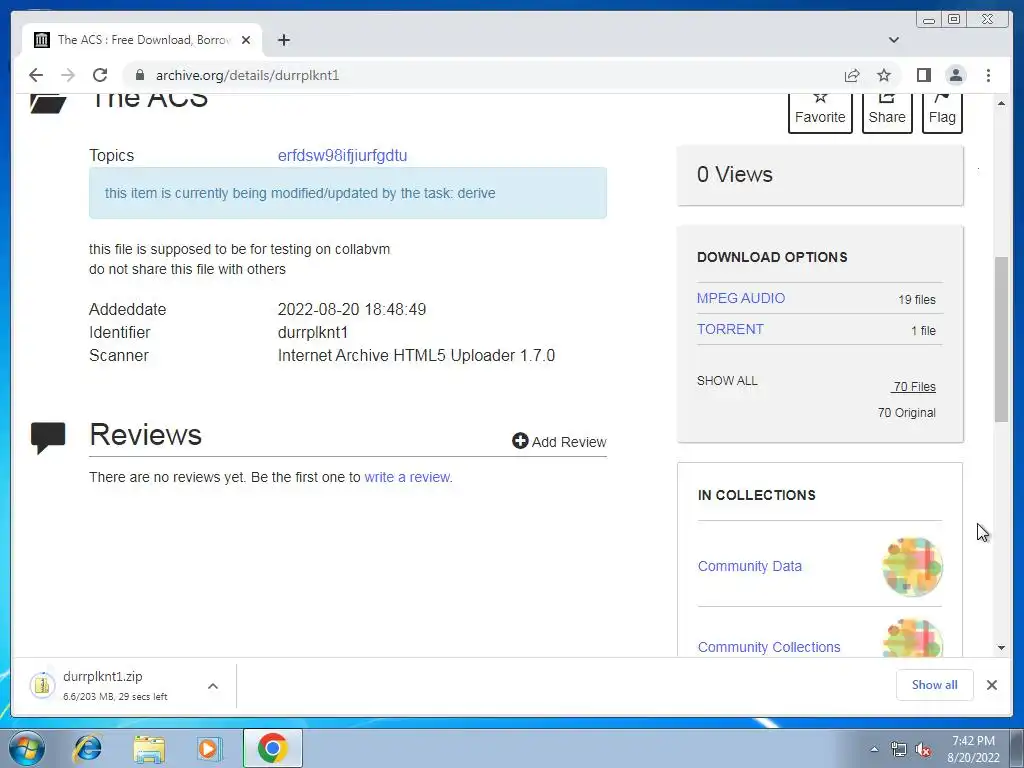Click the page scrollbar down arrow
This screenshot has height=768, width=1024.
click(1001, 648)
